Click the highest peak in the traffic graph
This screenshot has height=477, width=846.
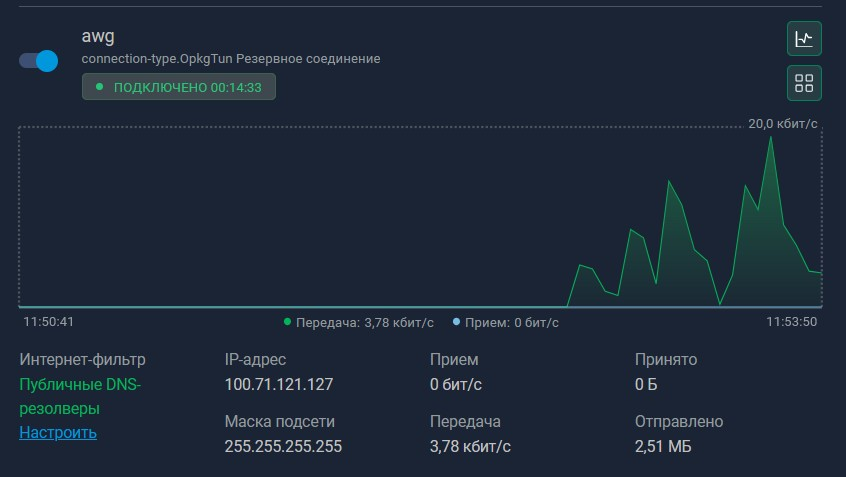pyautogui.click(x=770, y=138)
